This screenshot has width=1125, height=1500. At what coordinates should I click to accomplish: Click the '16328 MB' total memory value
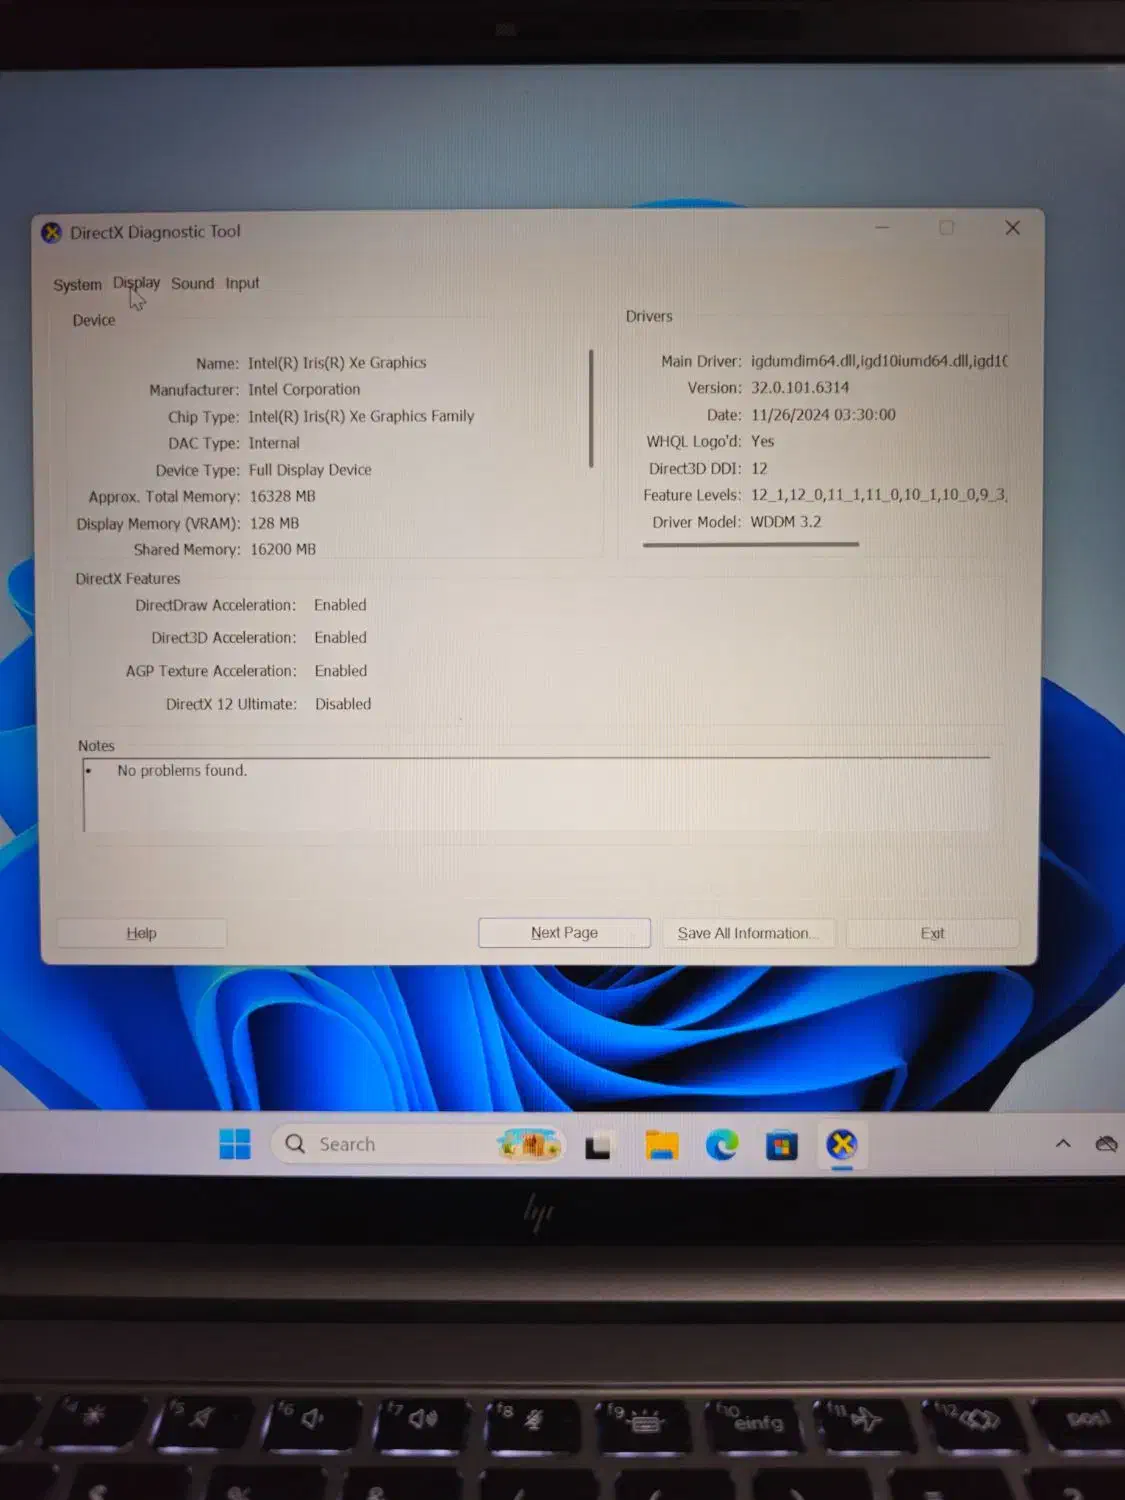click(282, 497)
